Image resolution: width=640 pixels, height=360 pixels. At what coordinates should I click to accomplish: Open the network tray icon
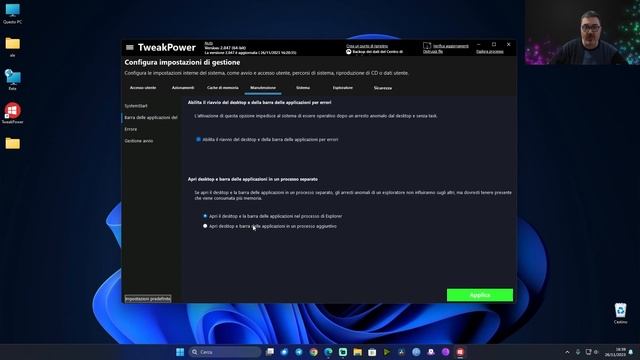(x=588, y=352)
